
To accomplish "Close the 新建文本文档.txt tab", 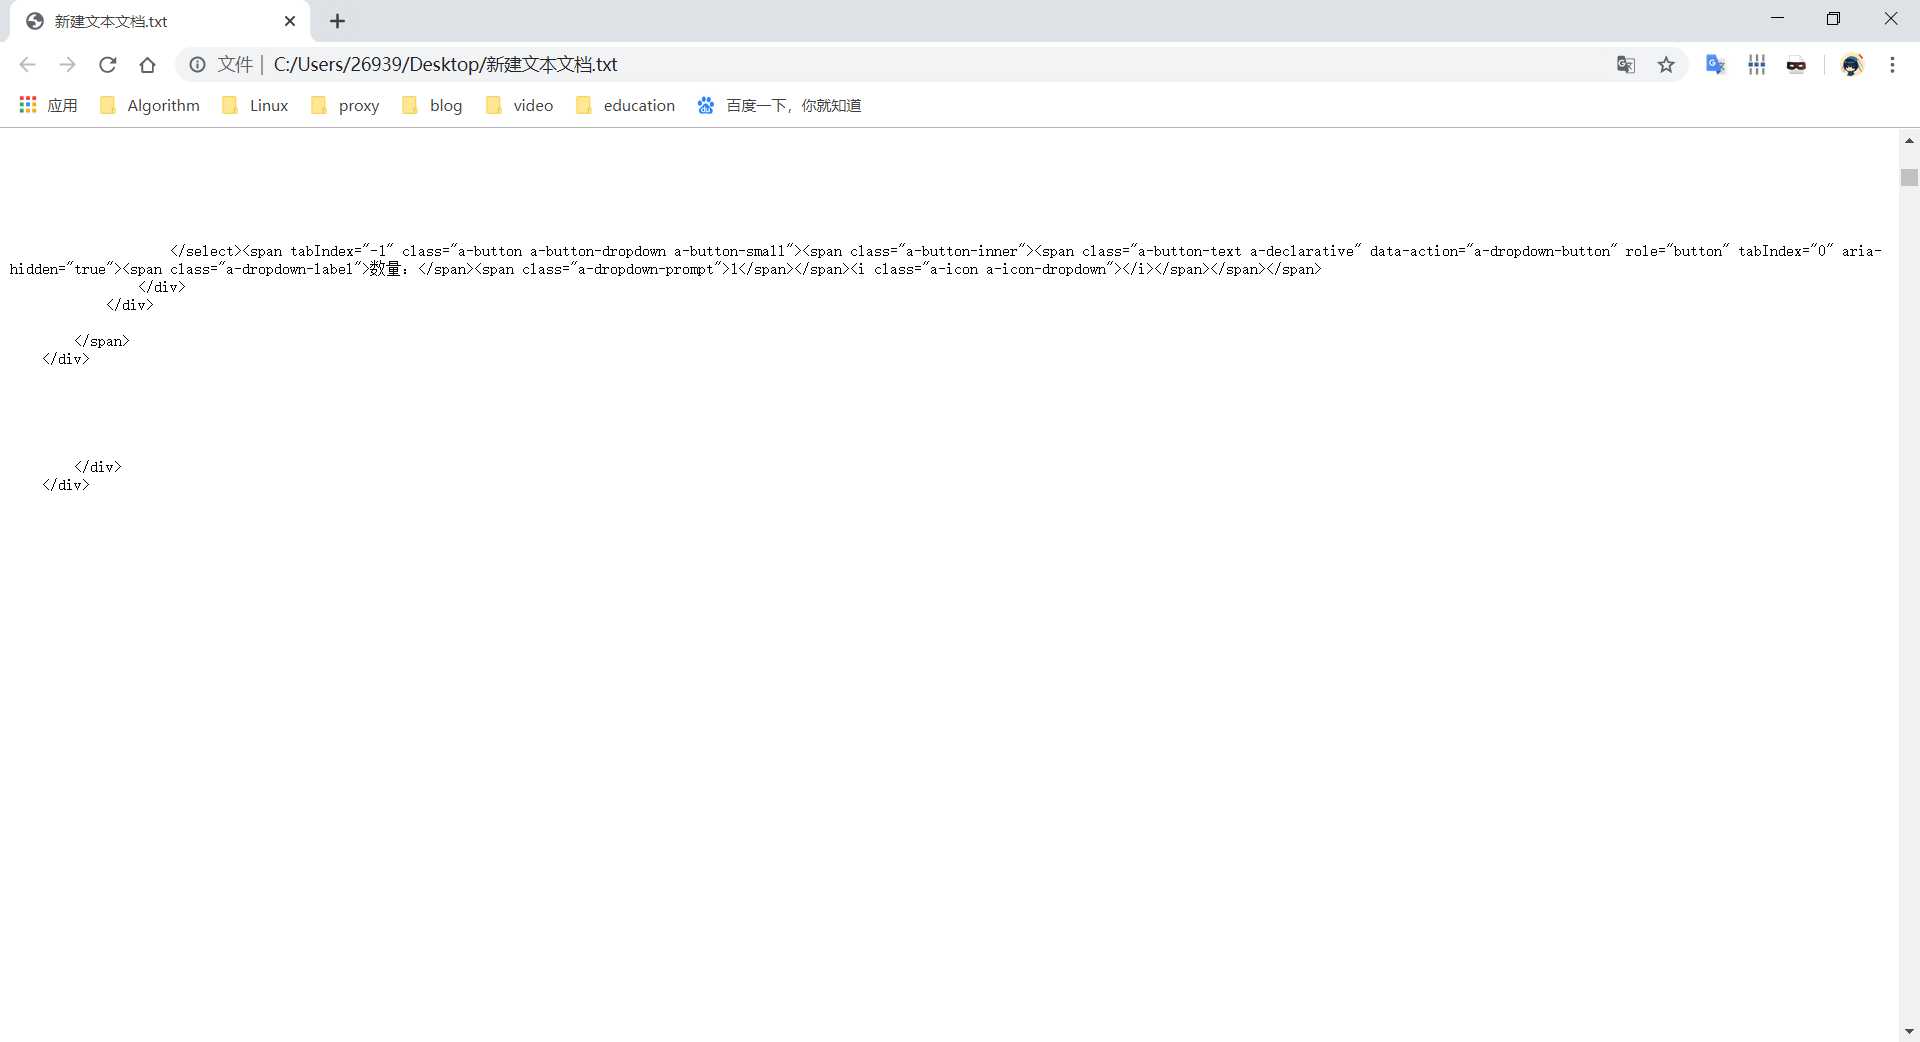I will [x=290, y=21].
